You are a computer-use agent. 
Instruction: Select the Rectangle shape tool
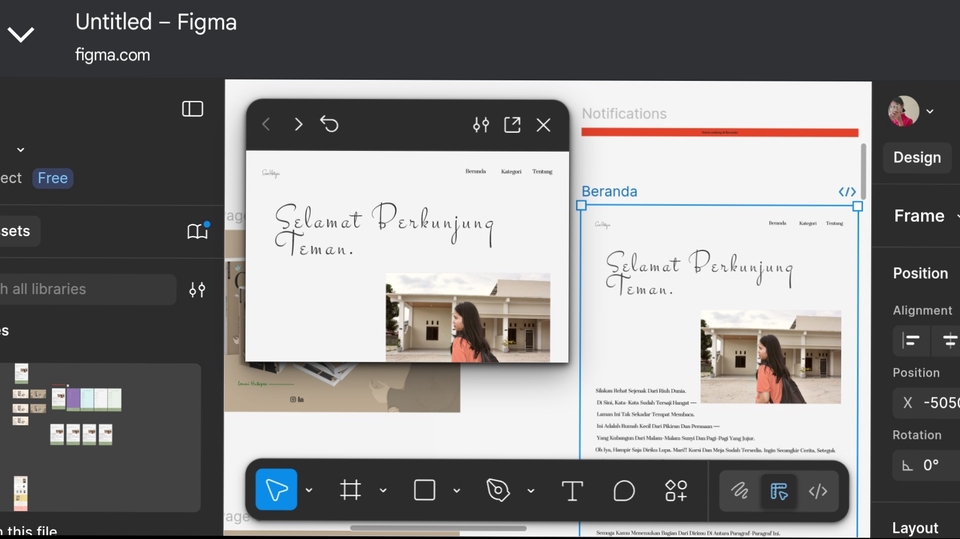pyautogui.click(x=424, y=490)
